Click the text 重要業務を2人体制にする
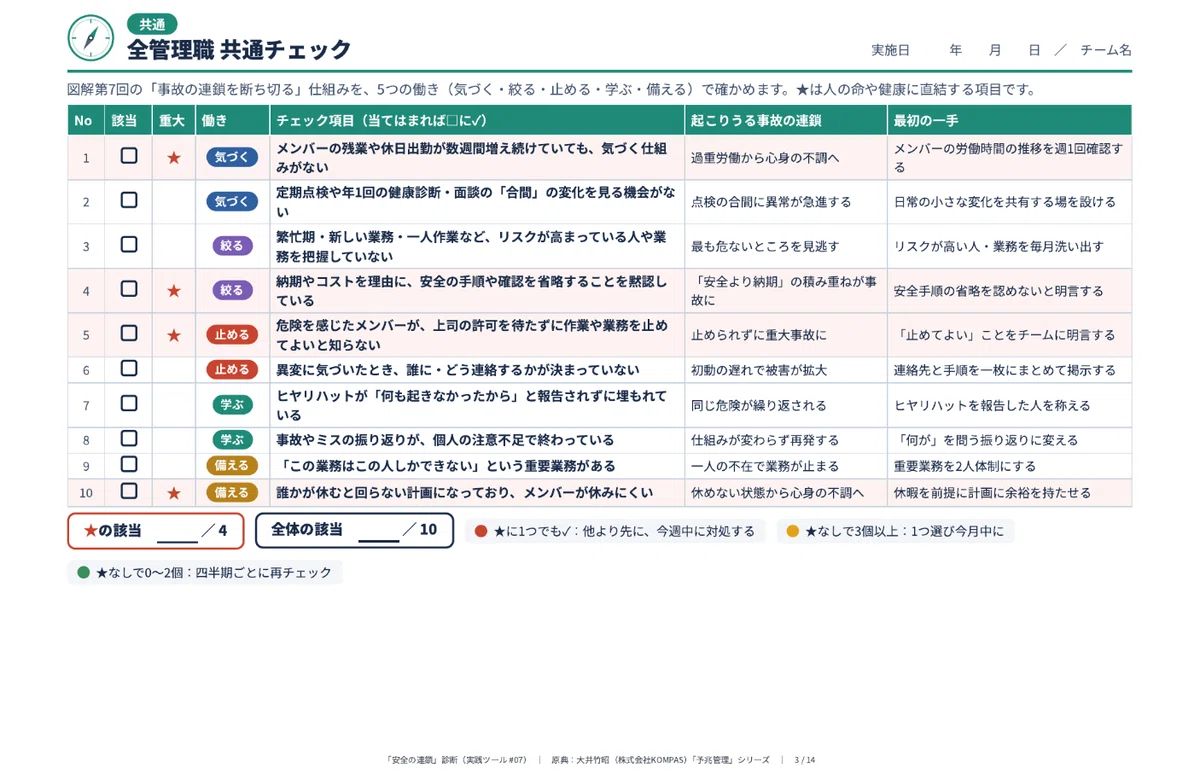The width and height of the screenshot is (1200, 778). 965,466
